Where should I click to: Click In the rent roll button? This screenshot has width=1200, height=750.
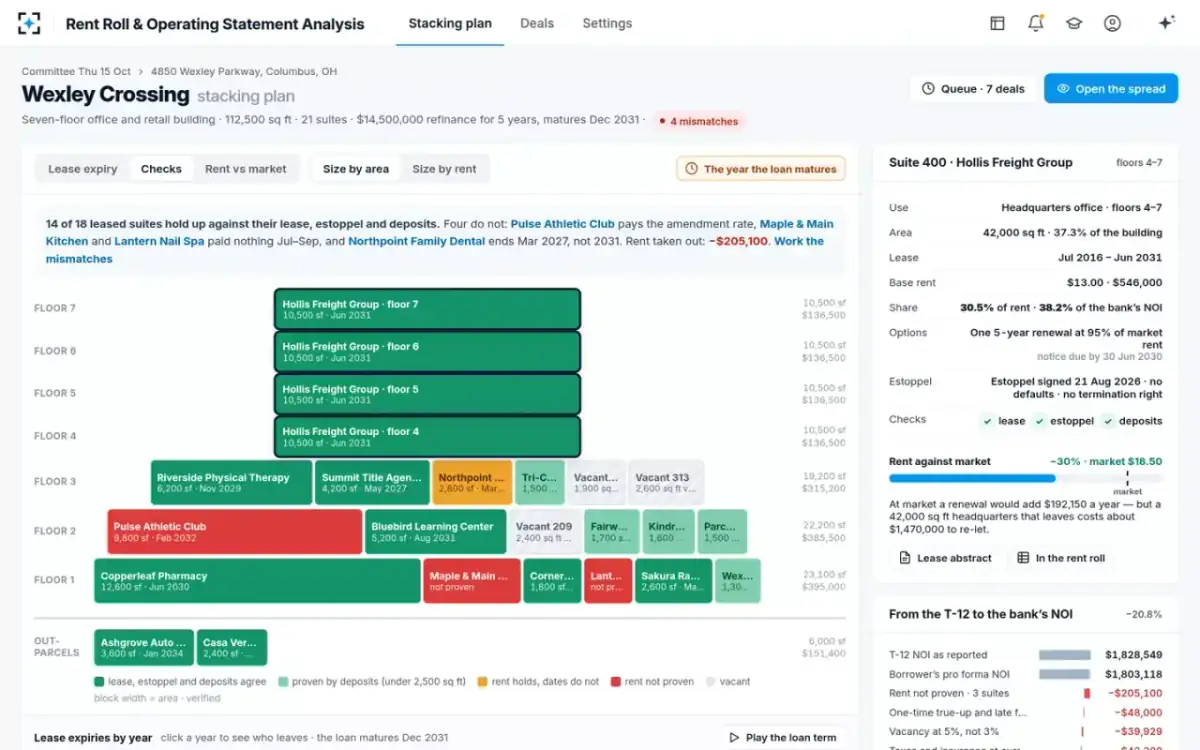point(1061,558)
